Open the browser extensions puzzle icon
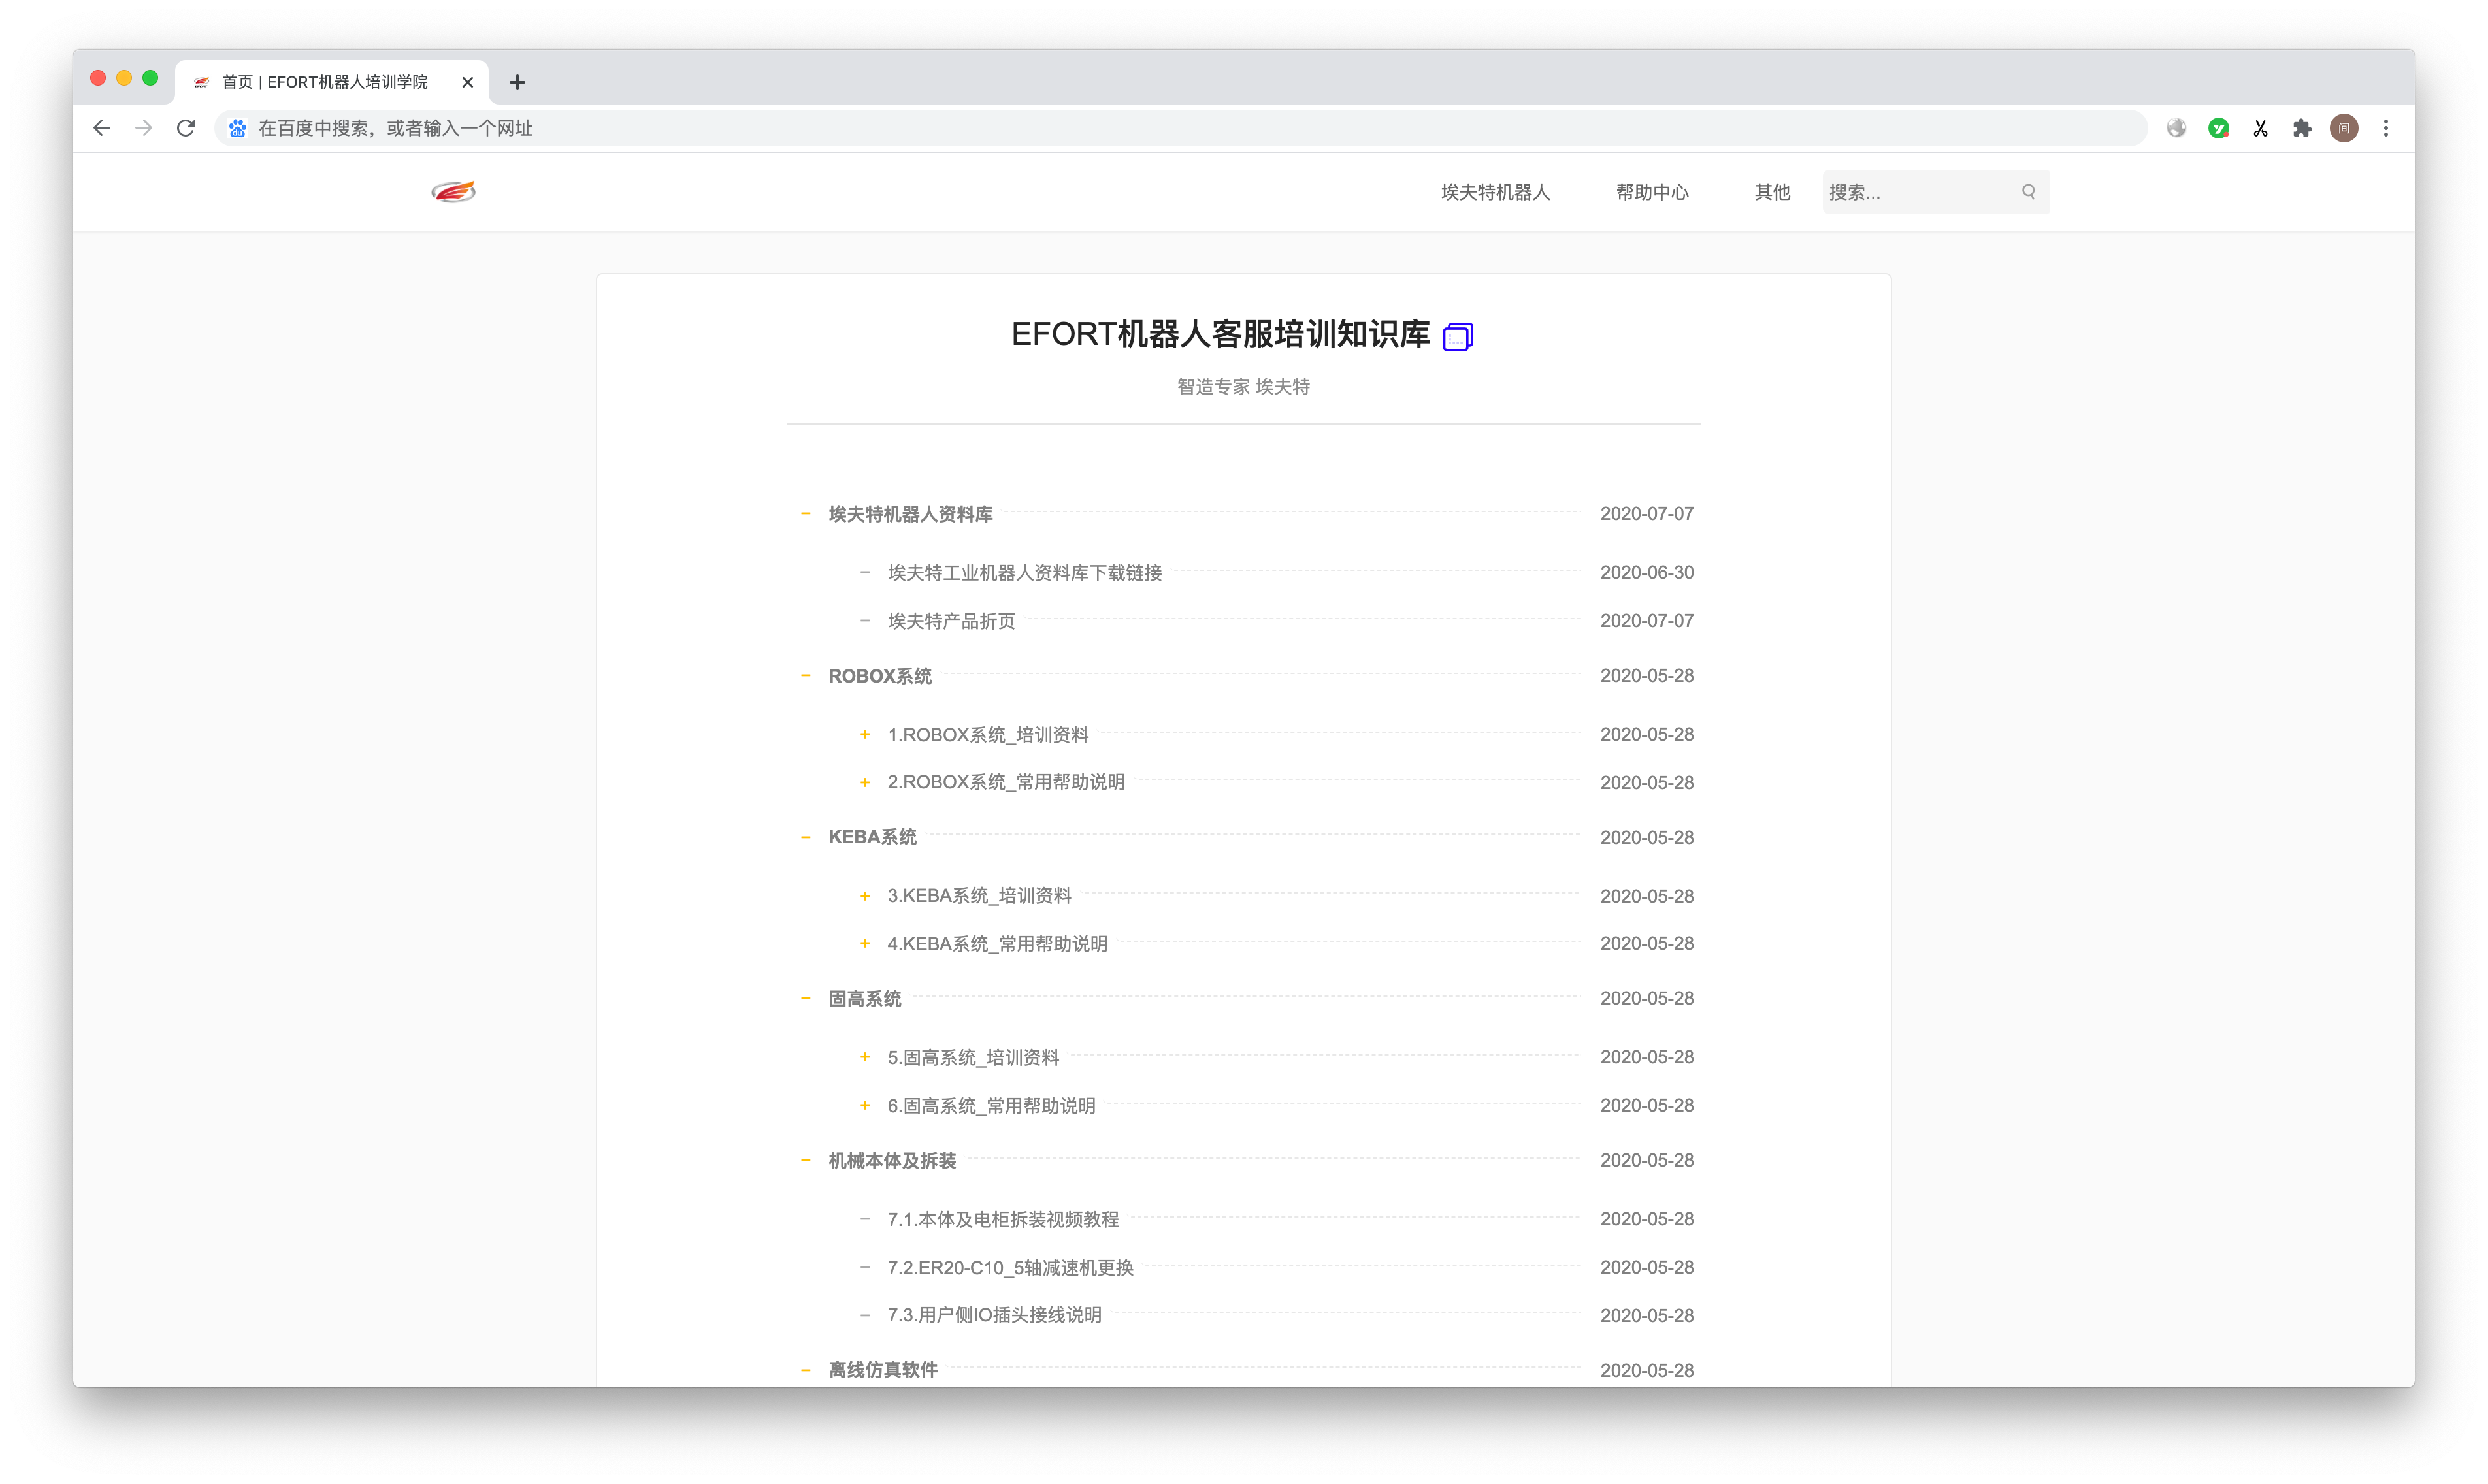The height and width of the screenshot is (1484, 2488). [x=2302, y=128]
